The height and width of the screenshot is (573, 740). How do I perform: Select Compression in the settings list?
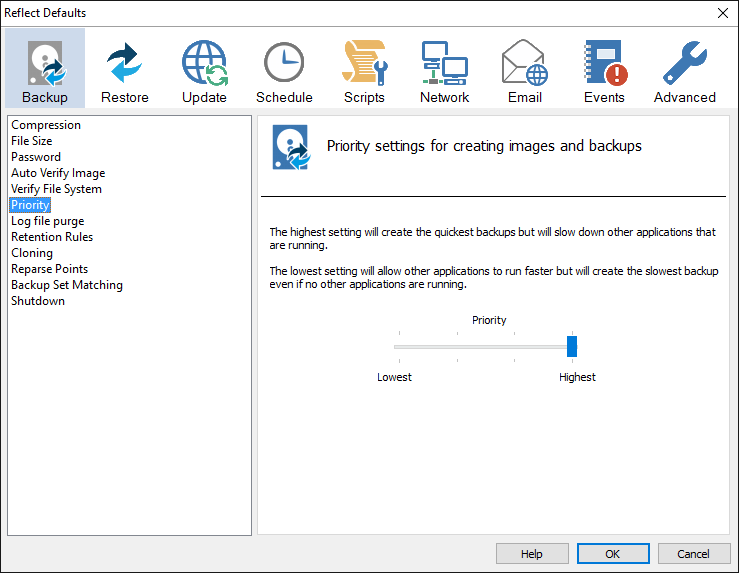[x=46, y=125]
